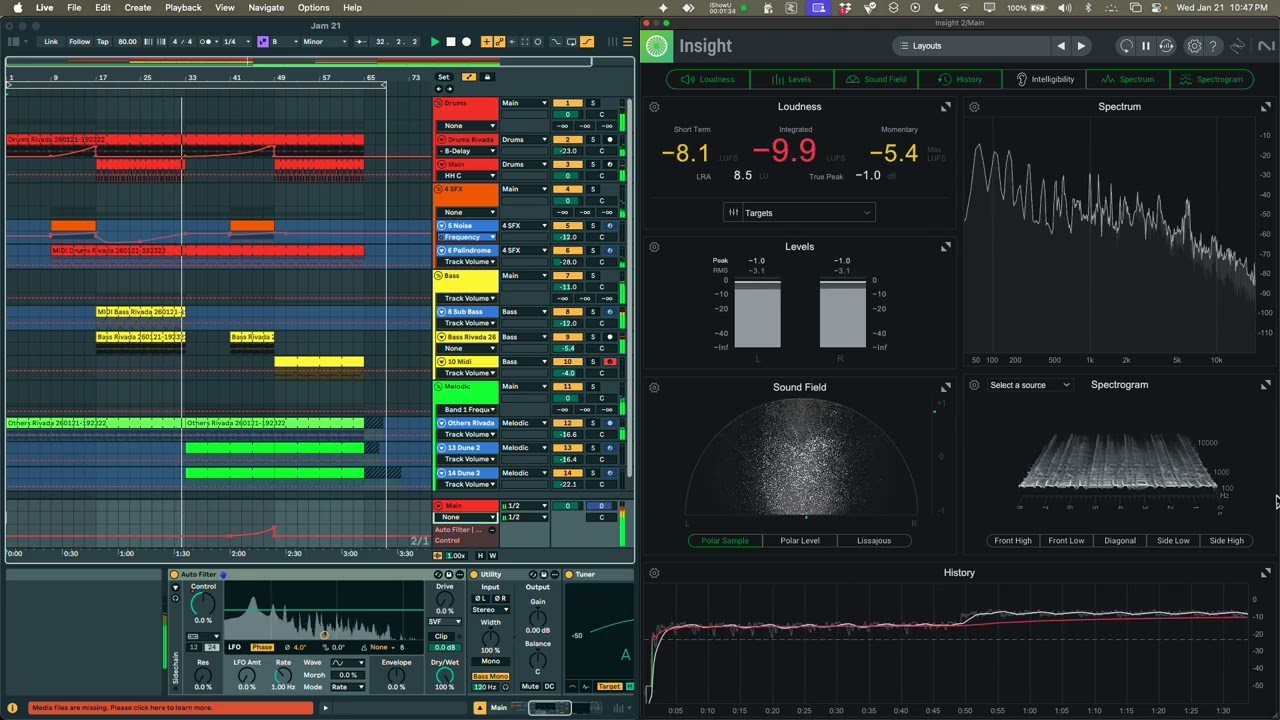Go to next layout arrow in Insight
The height and width of the screenshot is (720, 1280).
(x=1081, y=46)
